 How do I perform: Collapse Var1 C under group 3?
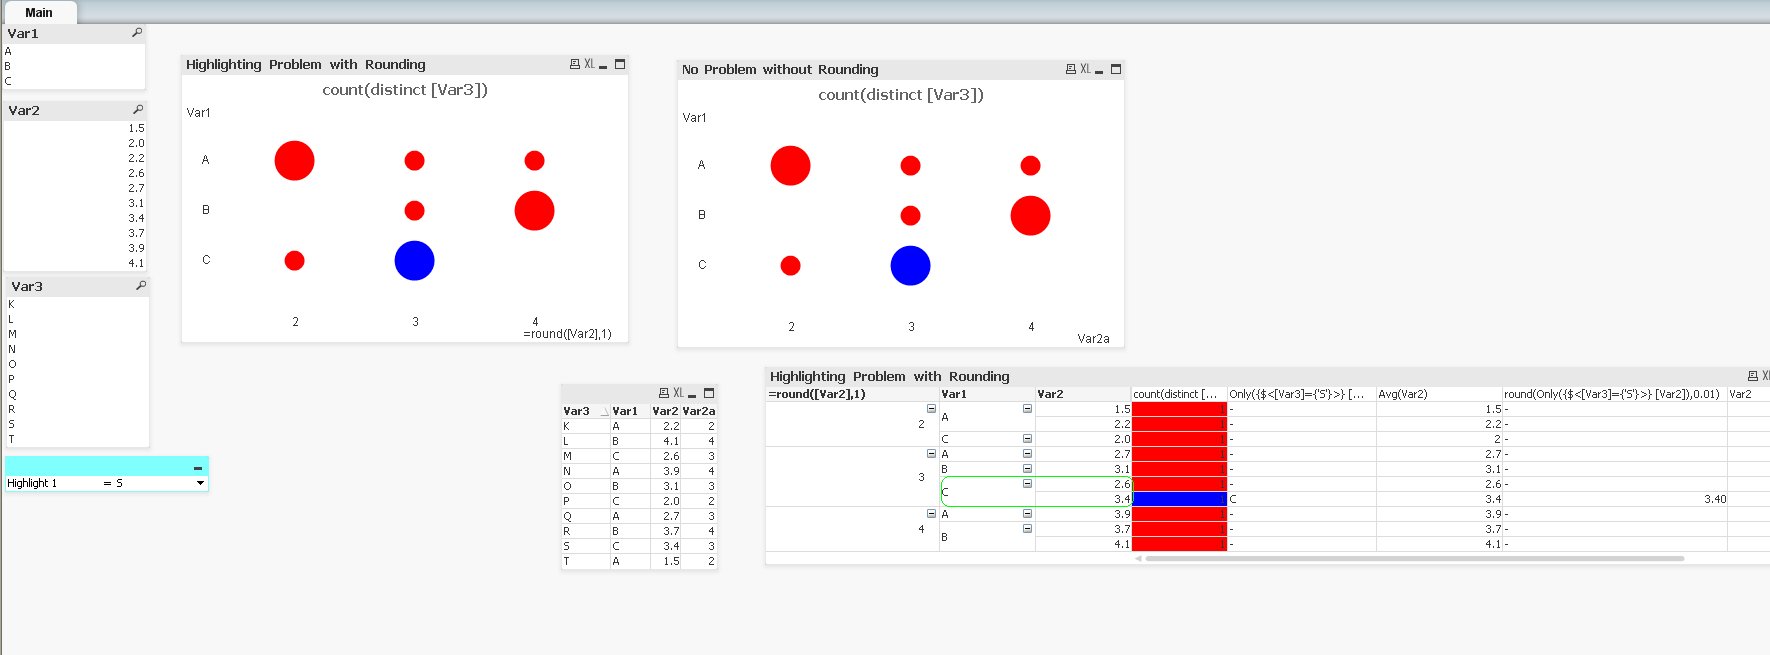pyautogui.click(x=1027, y=484)
